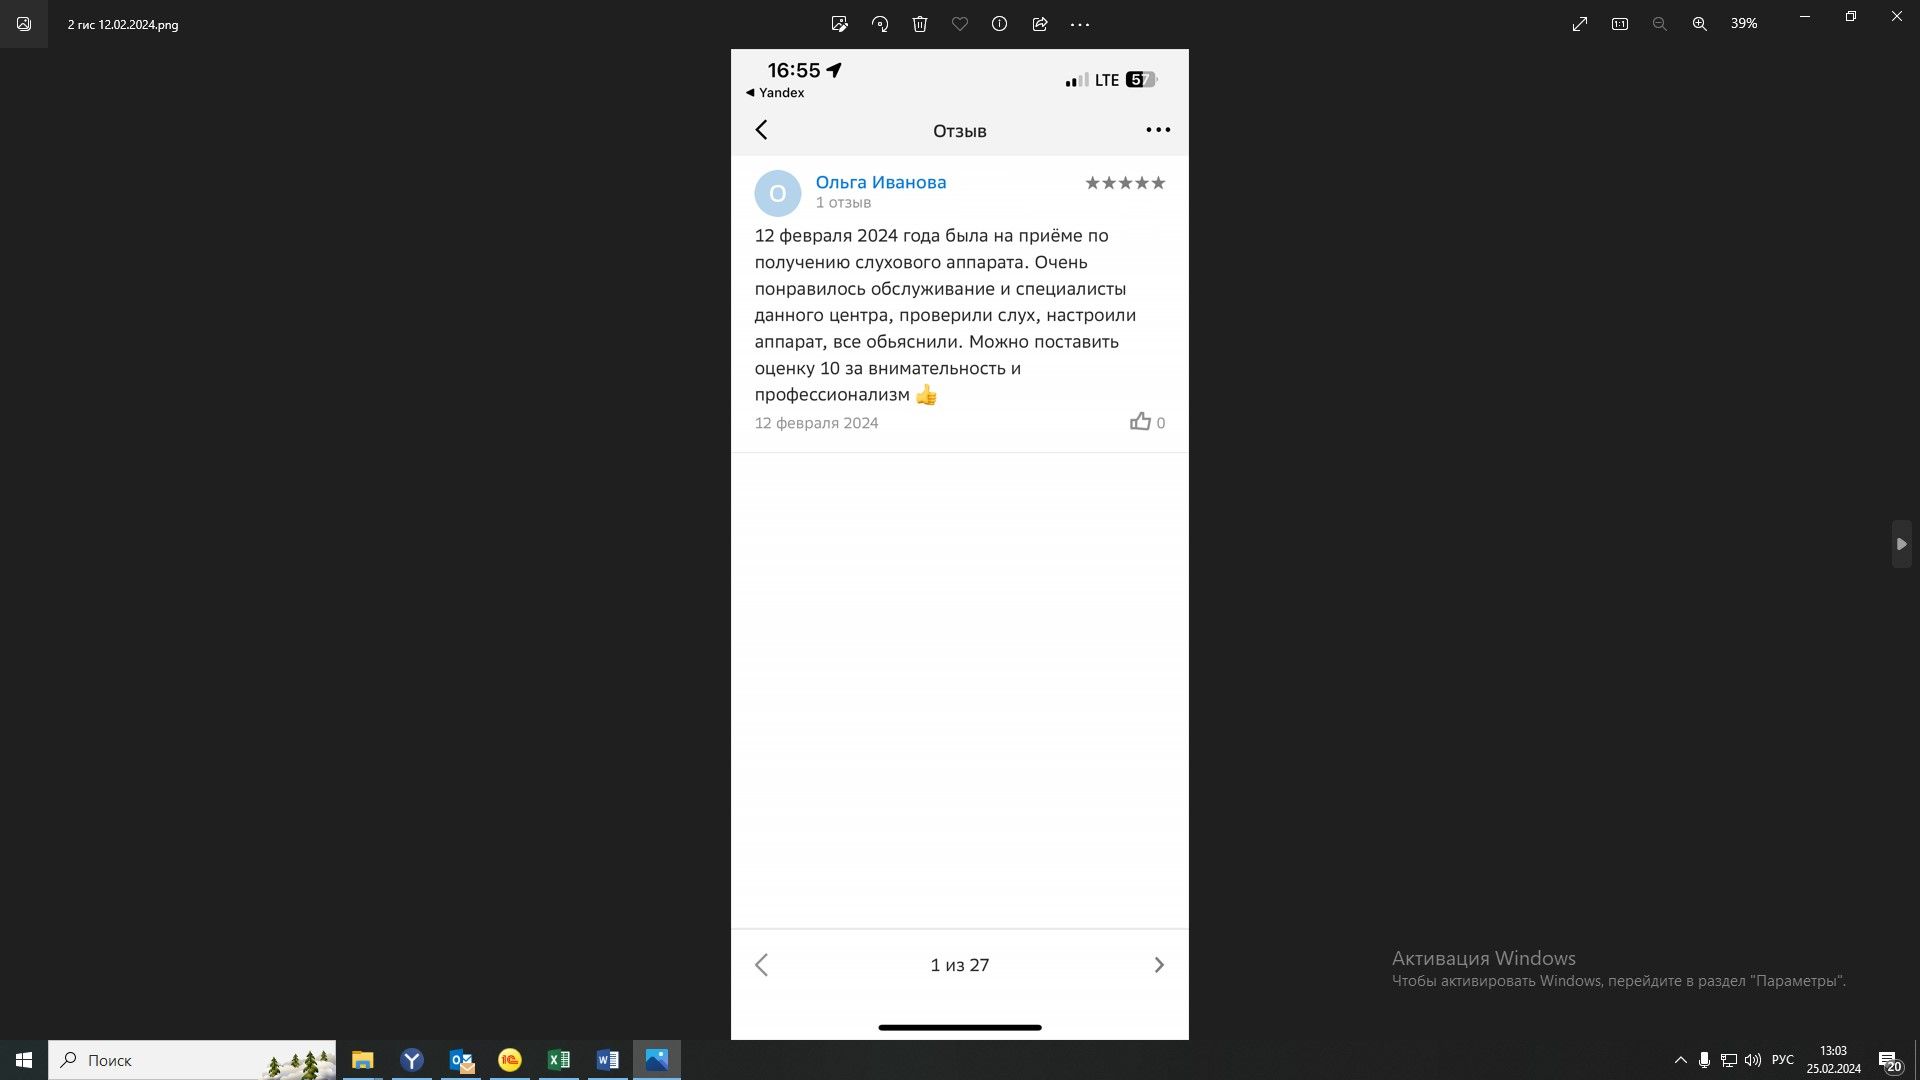Toggle the favorite heart icon
Viewport: 1920px width, 1080px height.
[960, 24]
